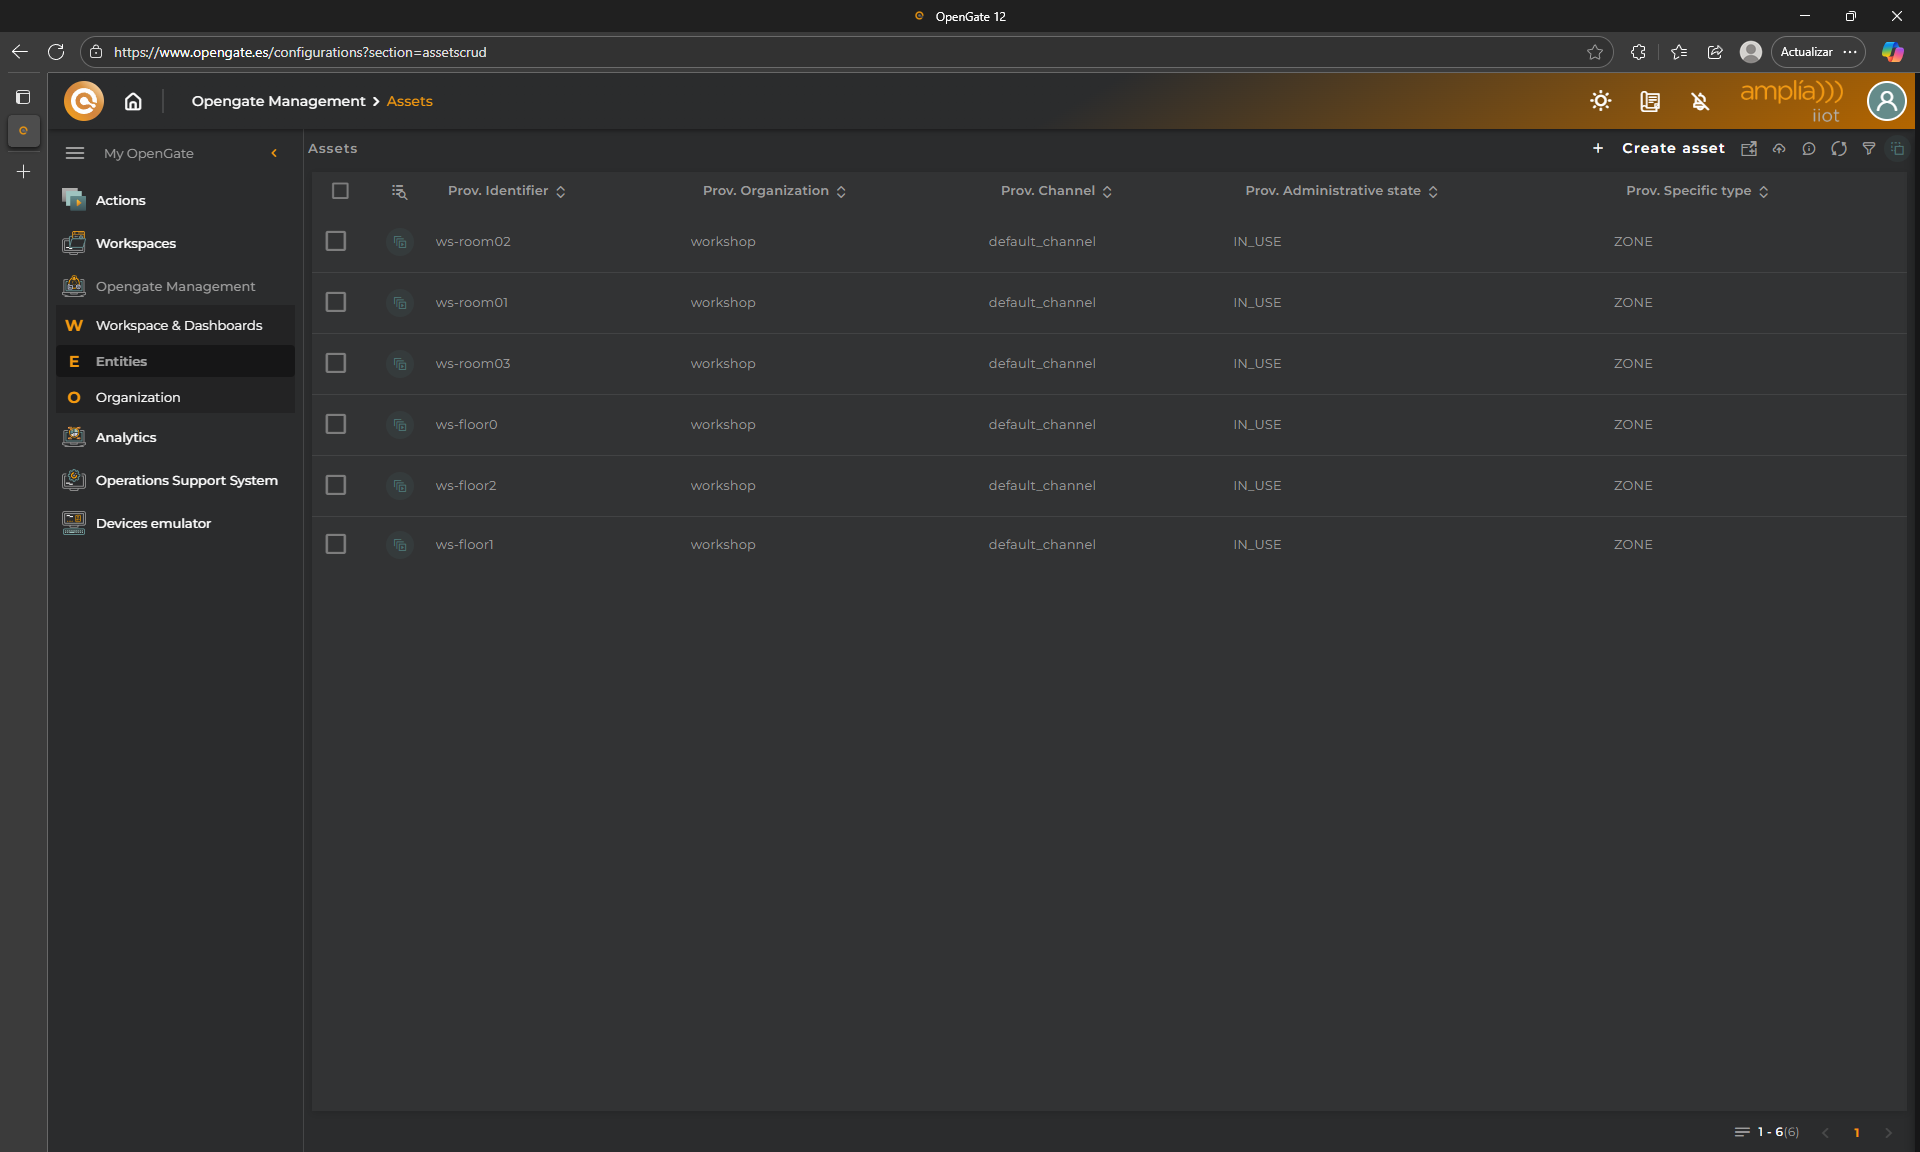
Task: Open the Analytics sidebar section
Action: click(126, 437)
